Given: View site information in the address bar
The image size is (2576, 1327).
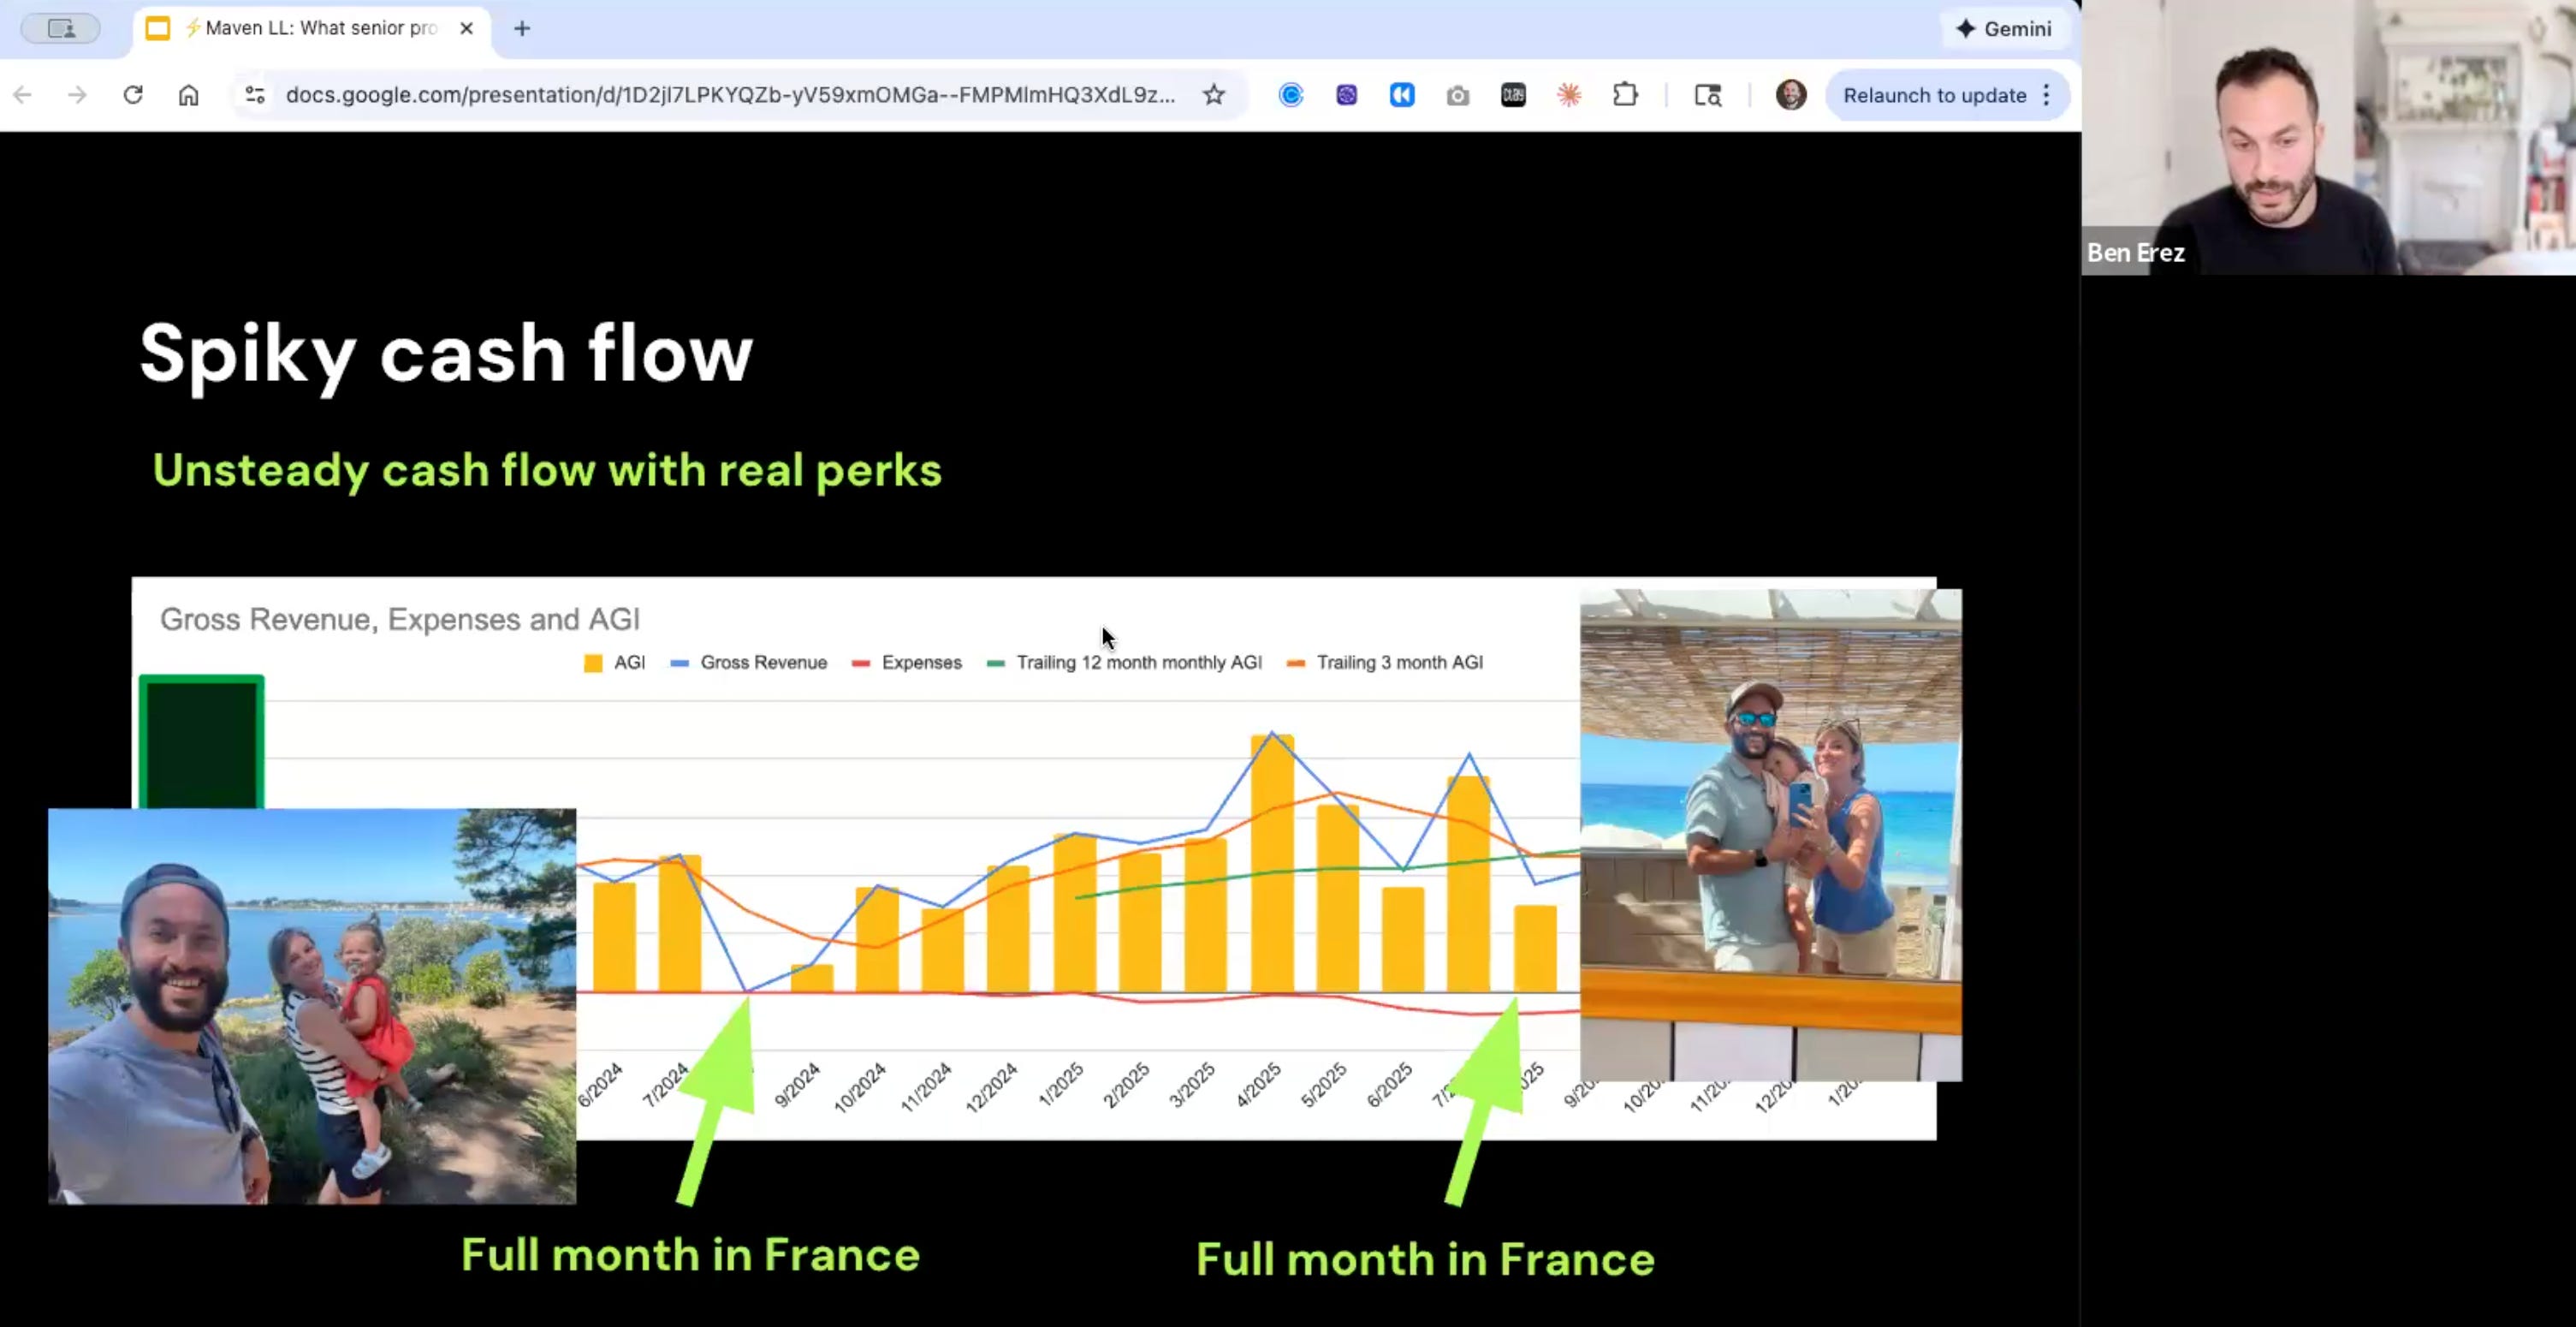Looking at the screenshot, I should pos(255,95).
